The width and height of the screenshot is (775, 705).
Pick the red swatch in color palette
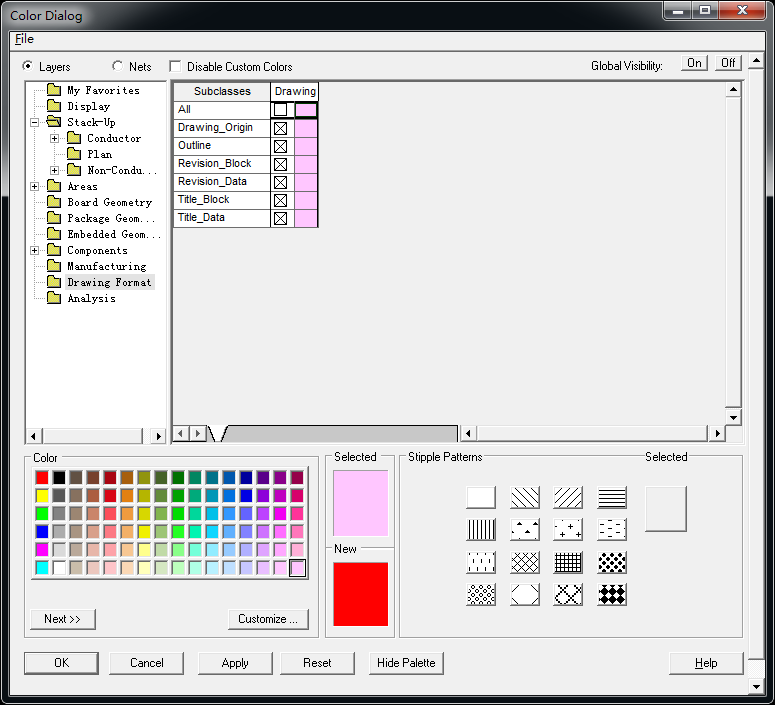[x=42, y=477]
